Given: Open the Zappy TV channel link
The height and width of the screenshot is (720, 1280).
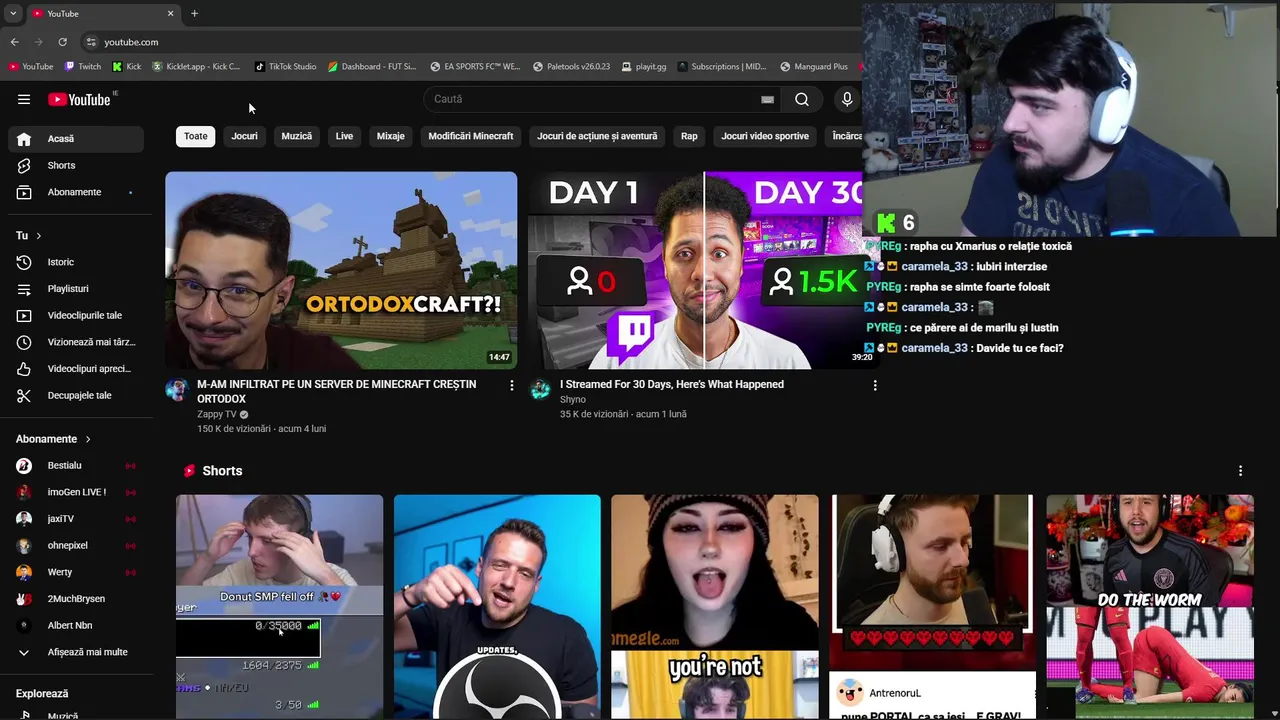Looking at the screenshot, I should (x=217, y=414).
